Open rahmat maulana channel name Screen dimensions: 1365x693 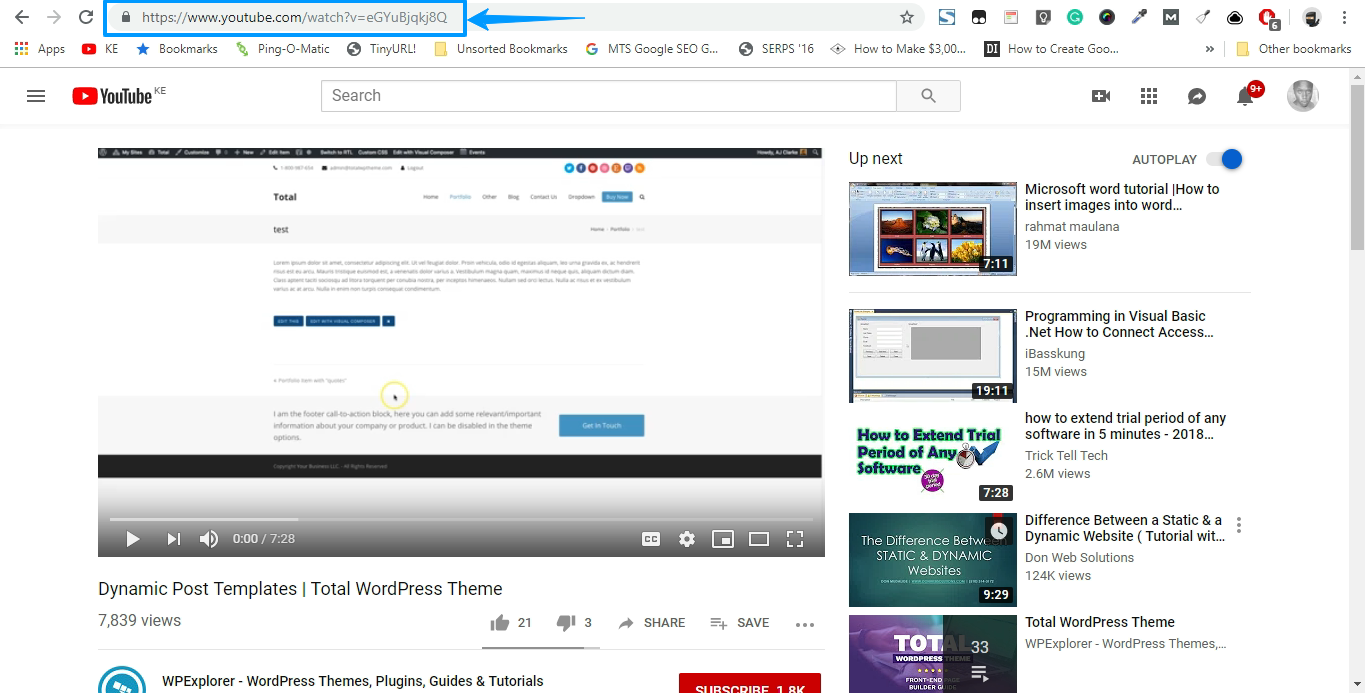(1072, 227)
